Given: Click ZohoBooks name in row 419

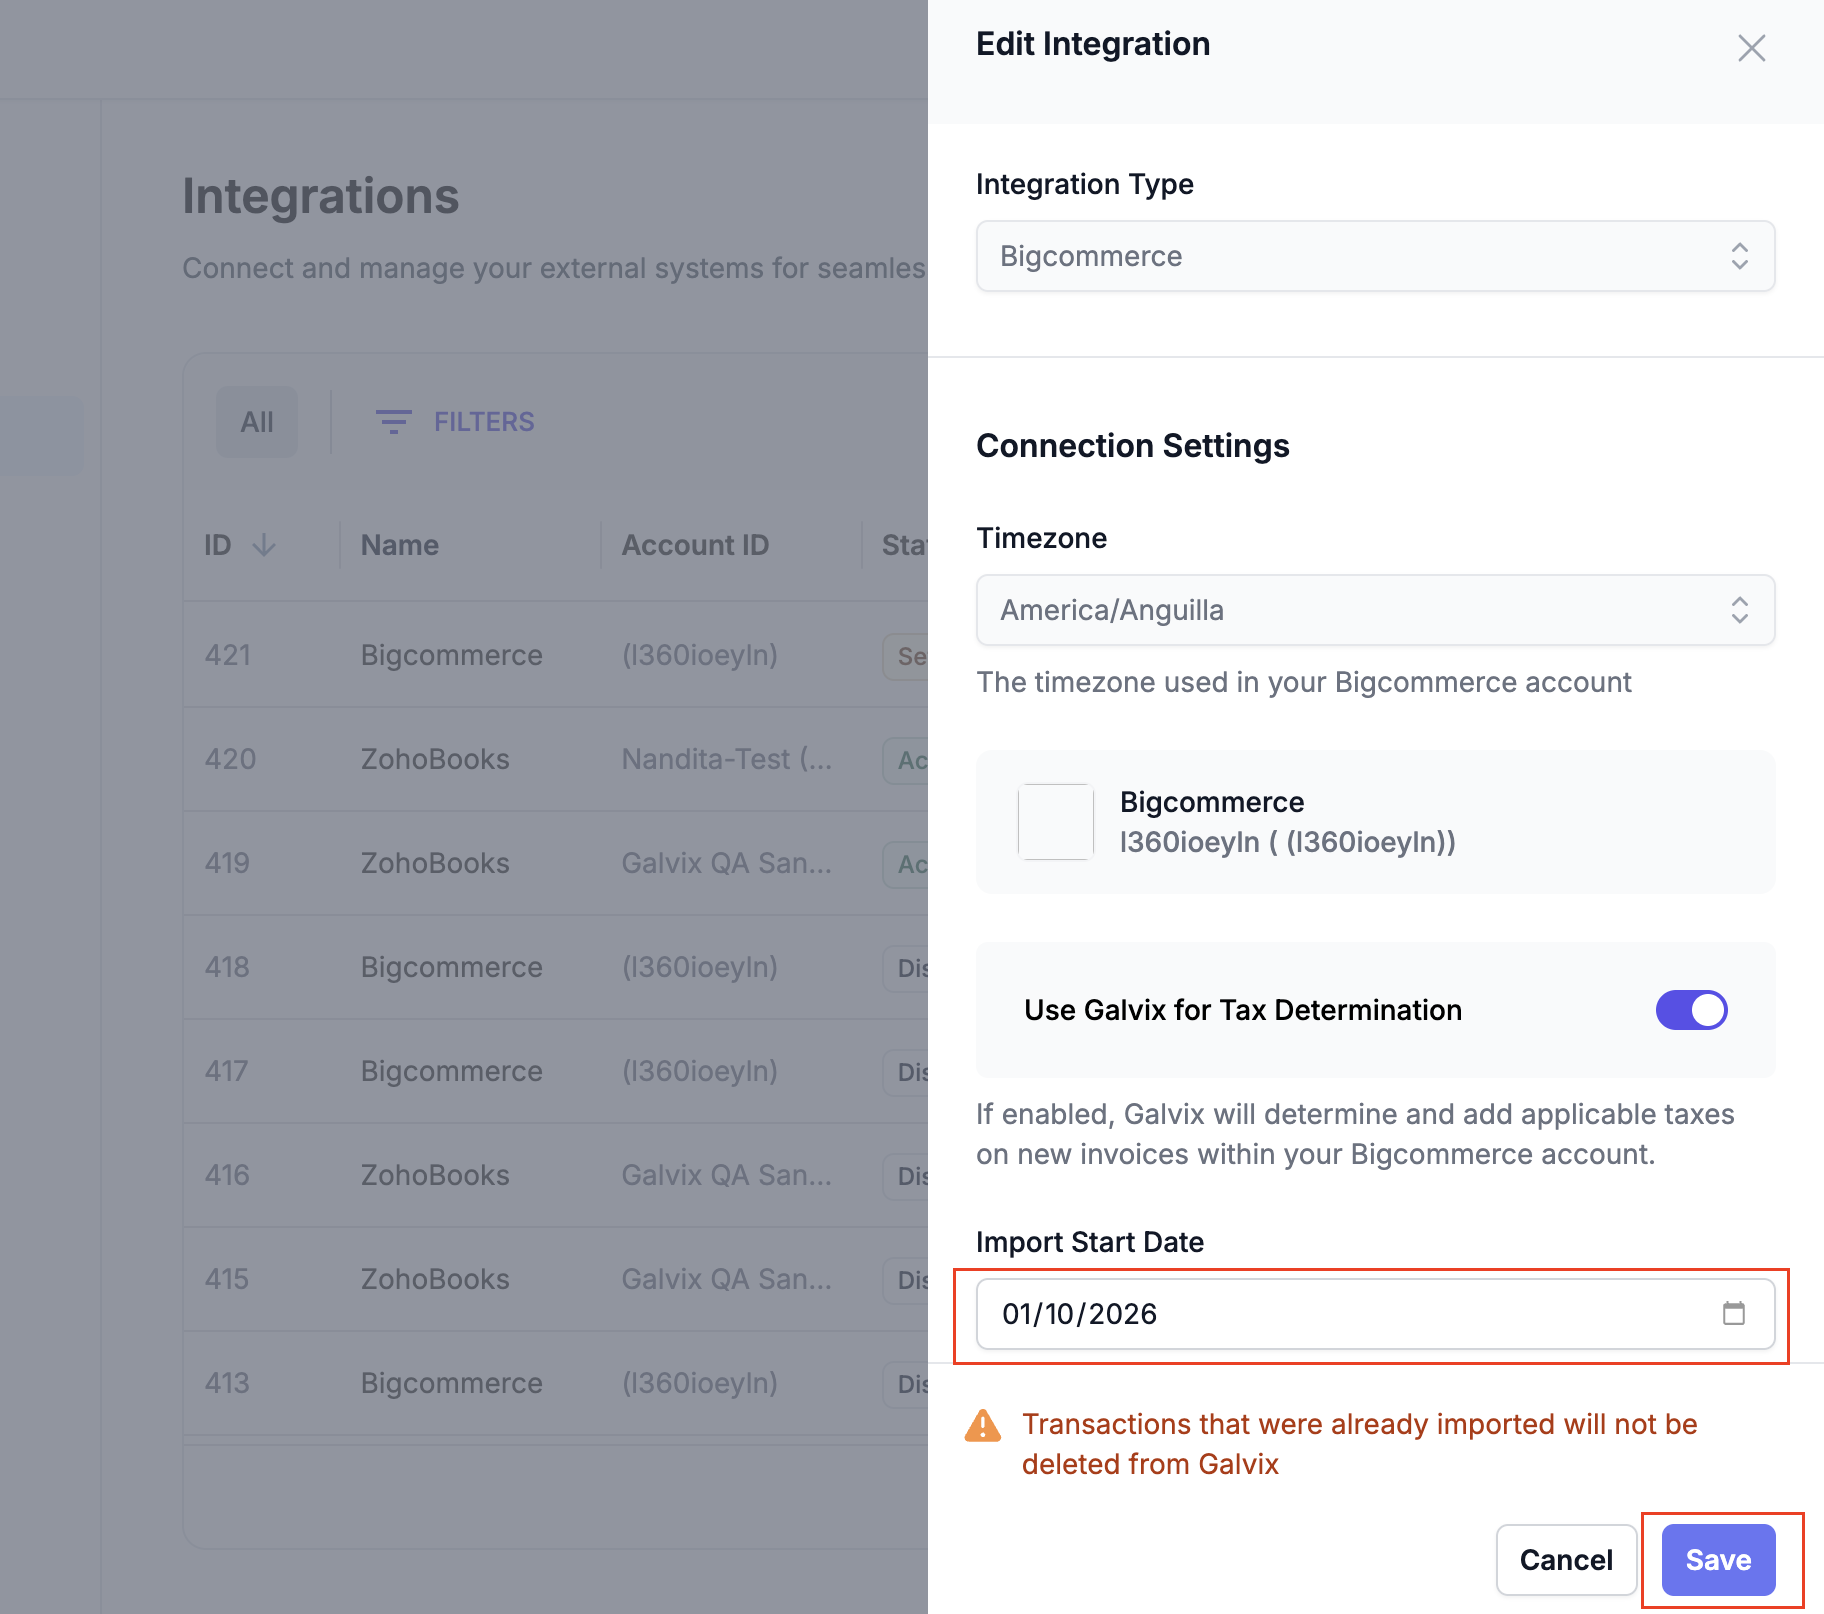Looking at the screenshot, I should coord(435,863).
